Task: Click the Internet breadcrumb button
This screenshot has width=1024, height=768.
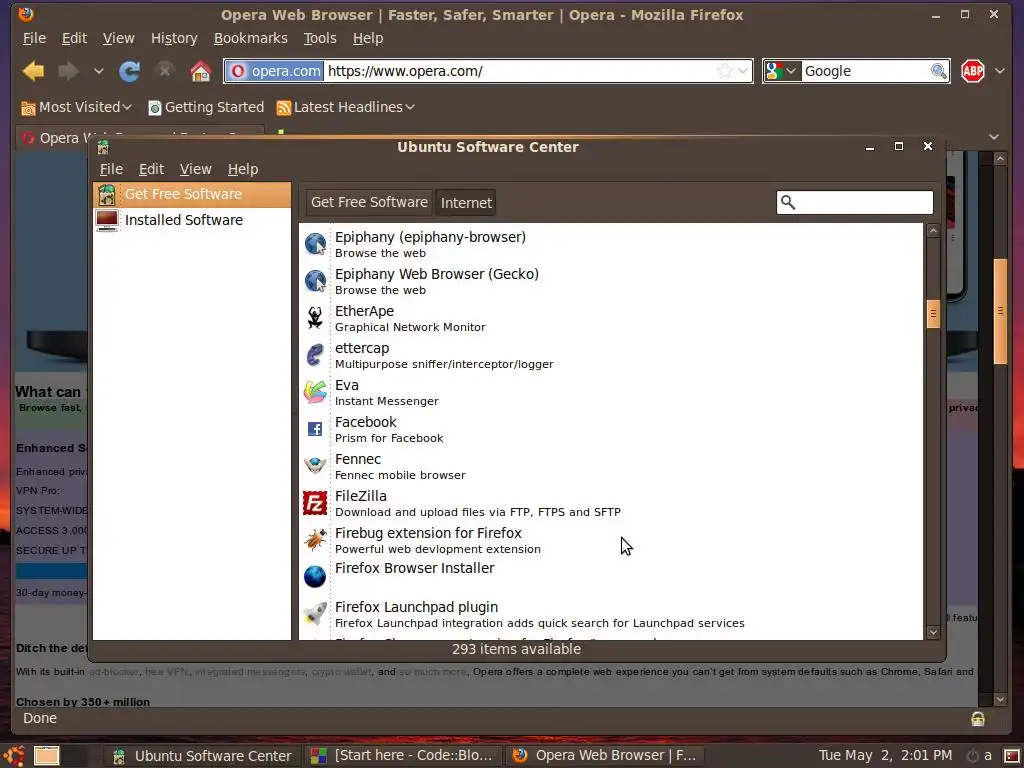Action: [x=466, y=203]
